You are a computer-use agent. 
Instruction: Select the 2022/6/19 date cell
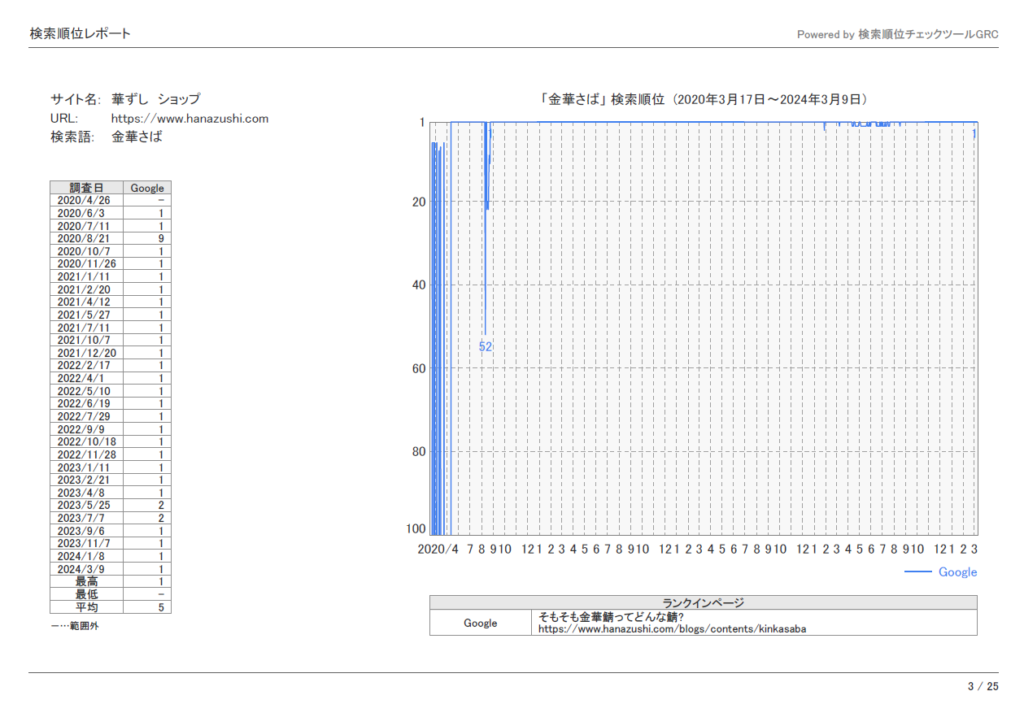86,404
